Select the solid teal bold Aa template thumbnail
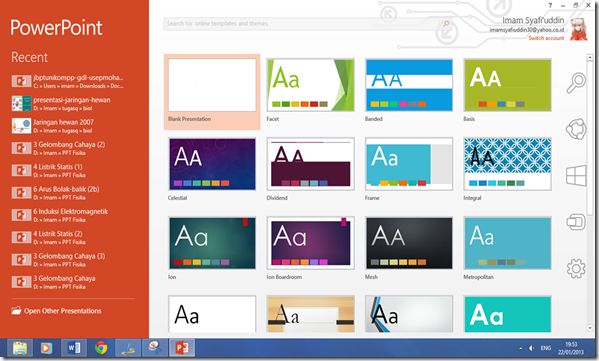Screen dimensions: 599x361 point(507,314)
